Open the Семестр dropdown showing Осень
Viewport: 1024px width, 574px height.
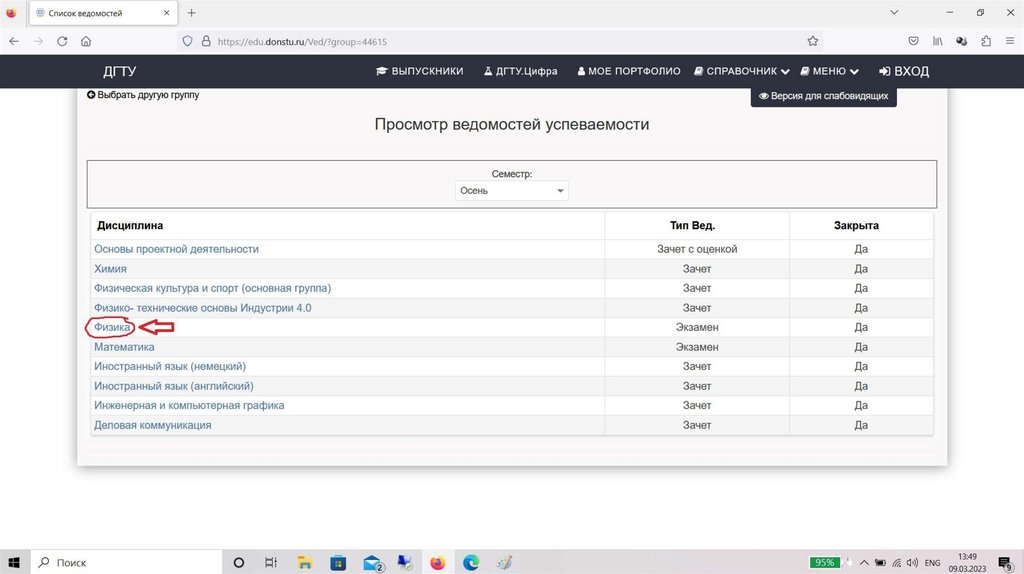pos(511,190)
